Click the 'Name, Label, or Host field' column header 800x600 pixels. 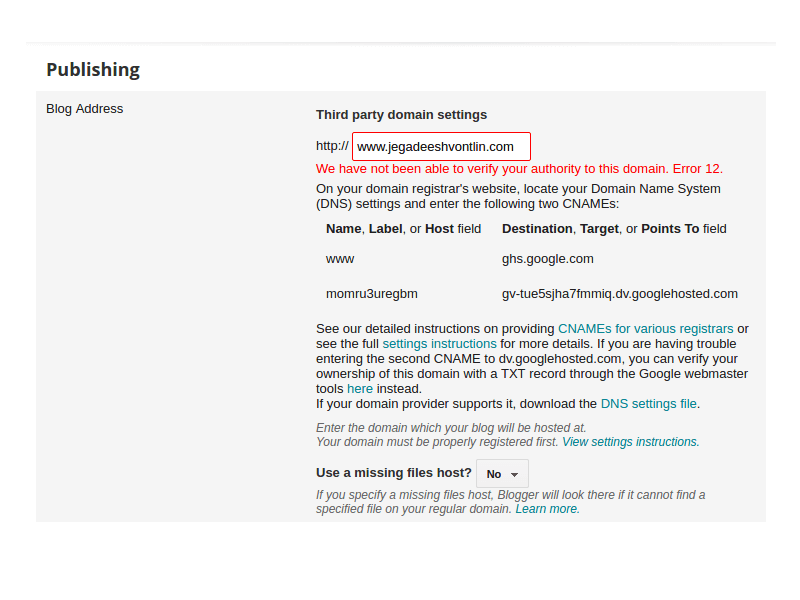(403, 229)
